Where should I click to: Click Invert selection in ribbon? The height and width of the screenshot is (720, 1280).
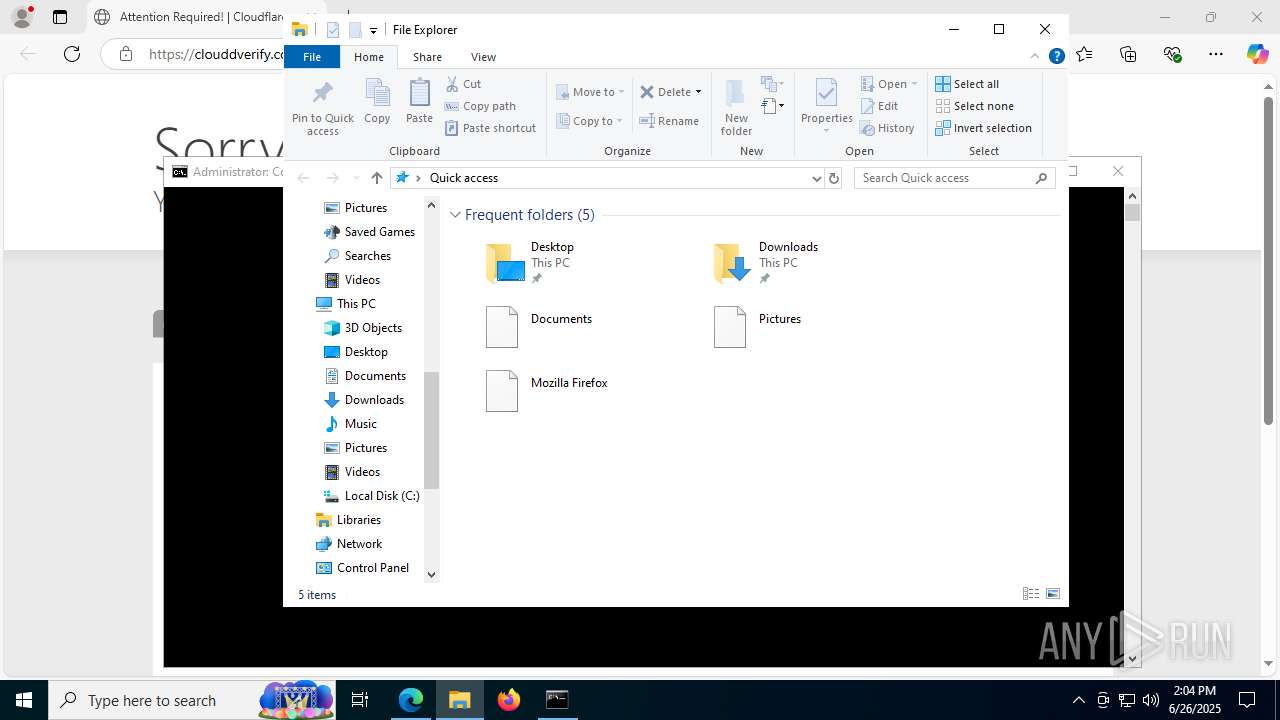tap(983, 128)
